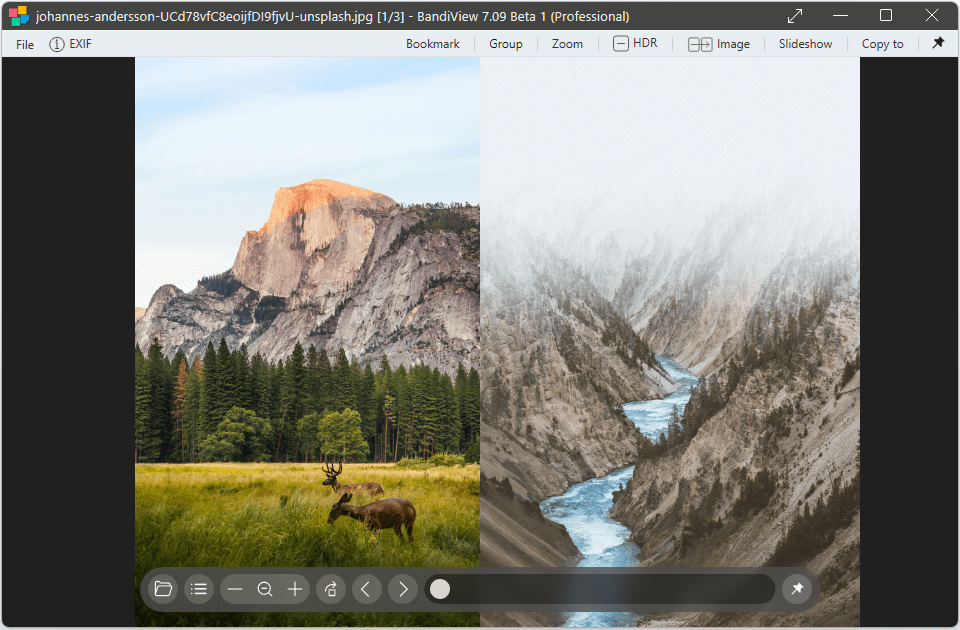This screenshot has width=960, height=630.
Task: Open the file list icon in bottom toolbar
Action: (x=199, y=589)
